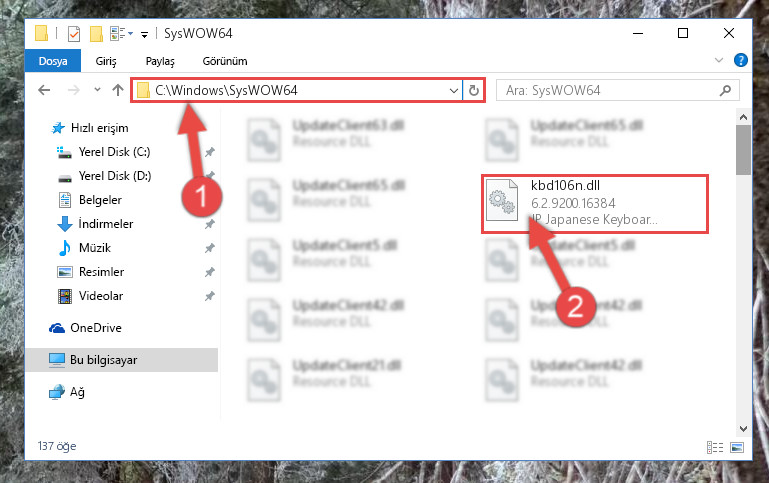Screen dimensions: 769x483
Task: Click the Refresh button beside address bar
Action: coord(474,90)
